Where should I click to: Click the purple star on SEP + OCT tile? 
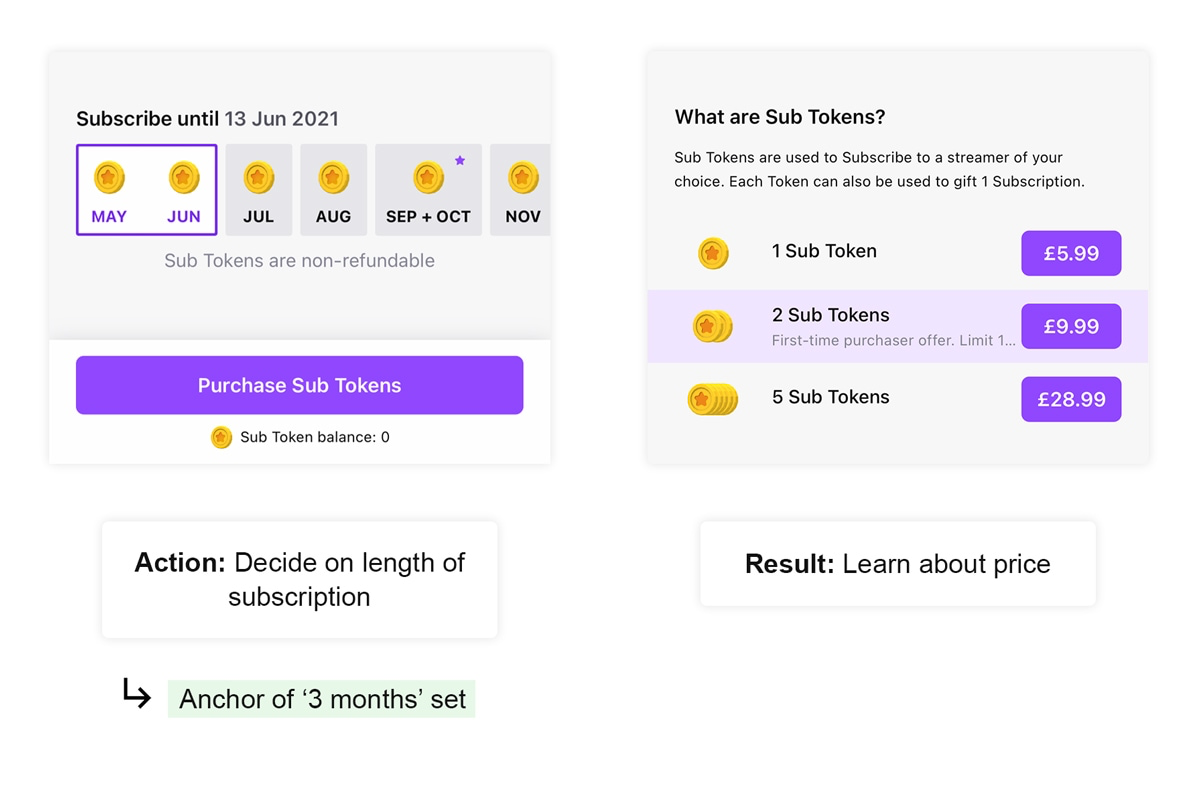click(460, 160)
